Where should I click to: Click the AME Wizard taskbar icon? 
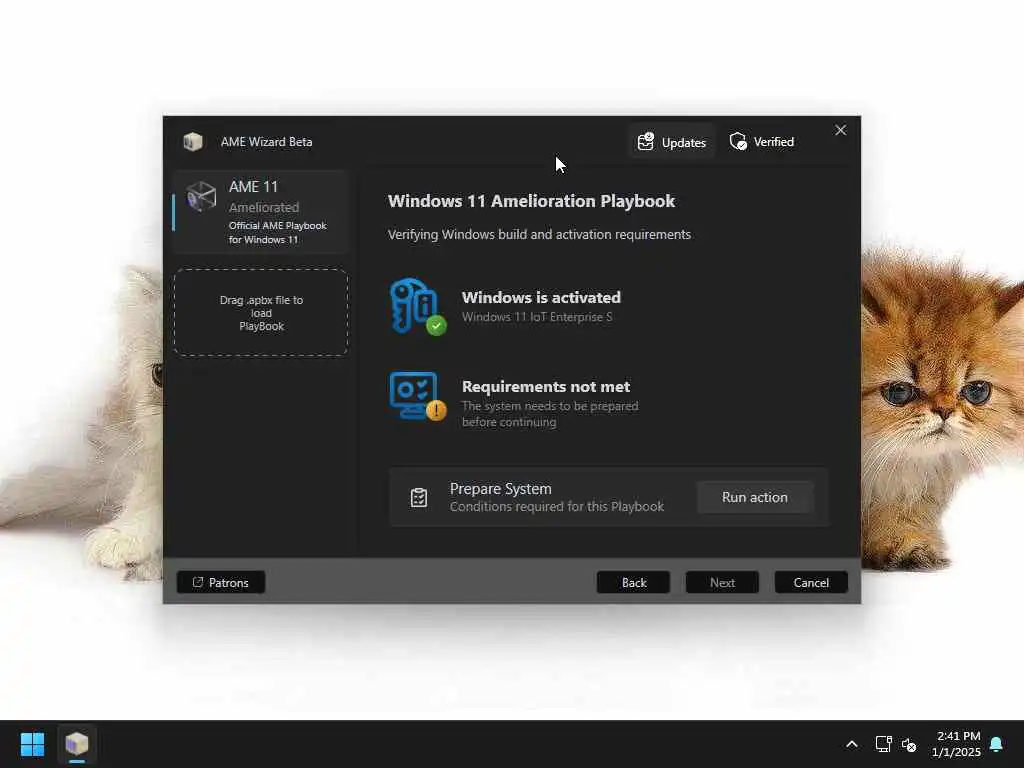coord(77,744)
